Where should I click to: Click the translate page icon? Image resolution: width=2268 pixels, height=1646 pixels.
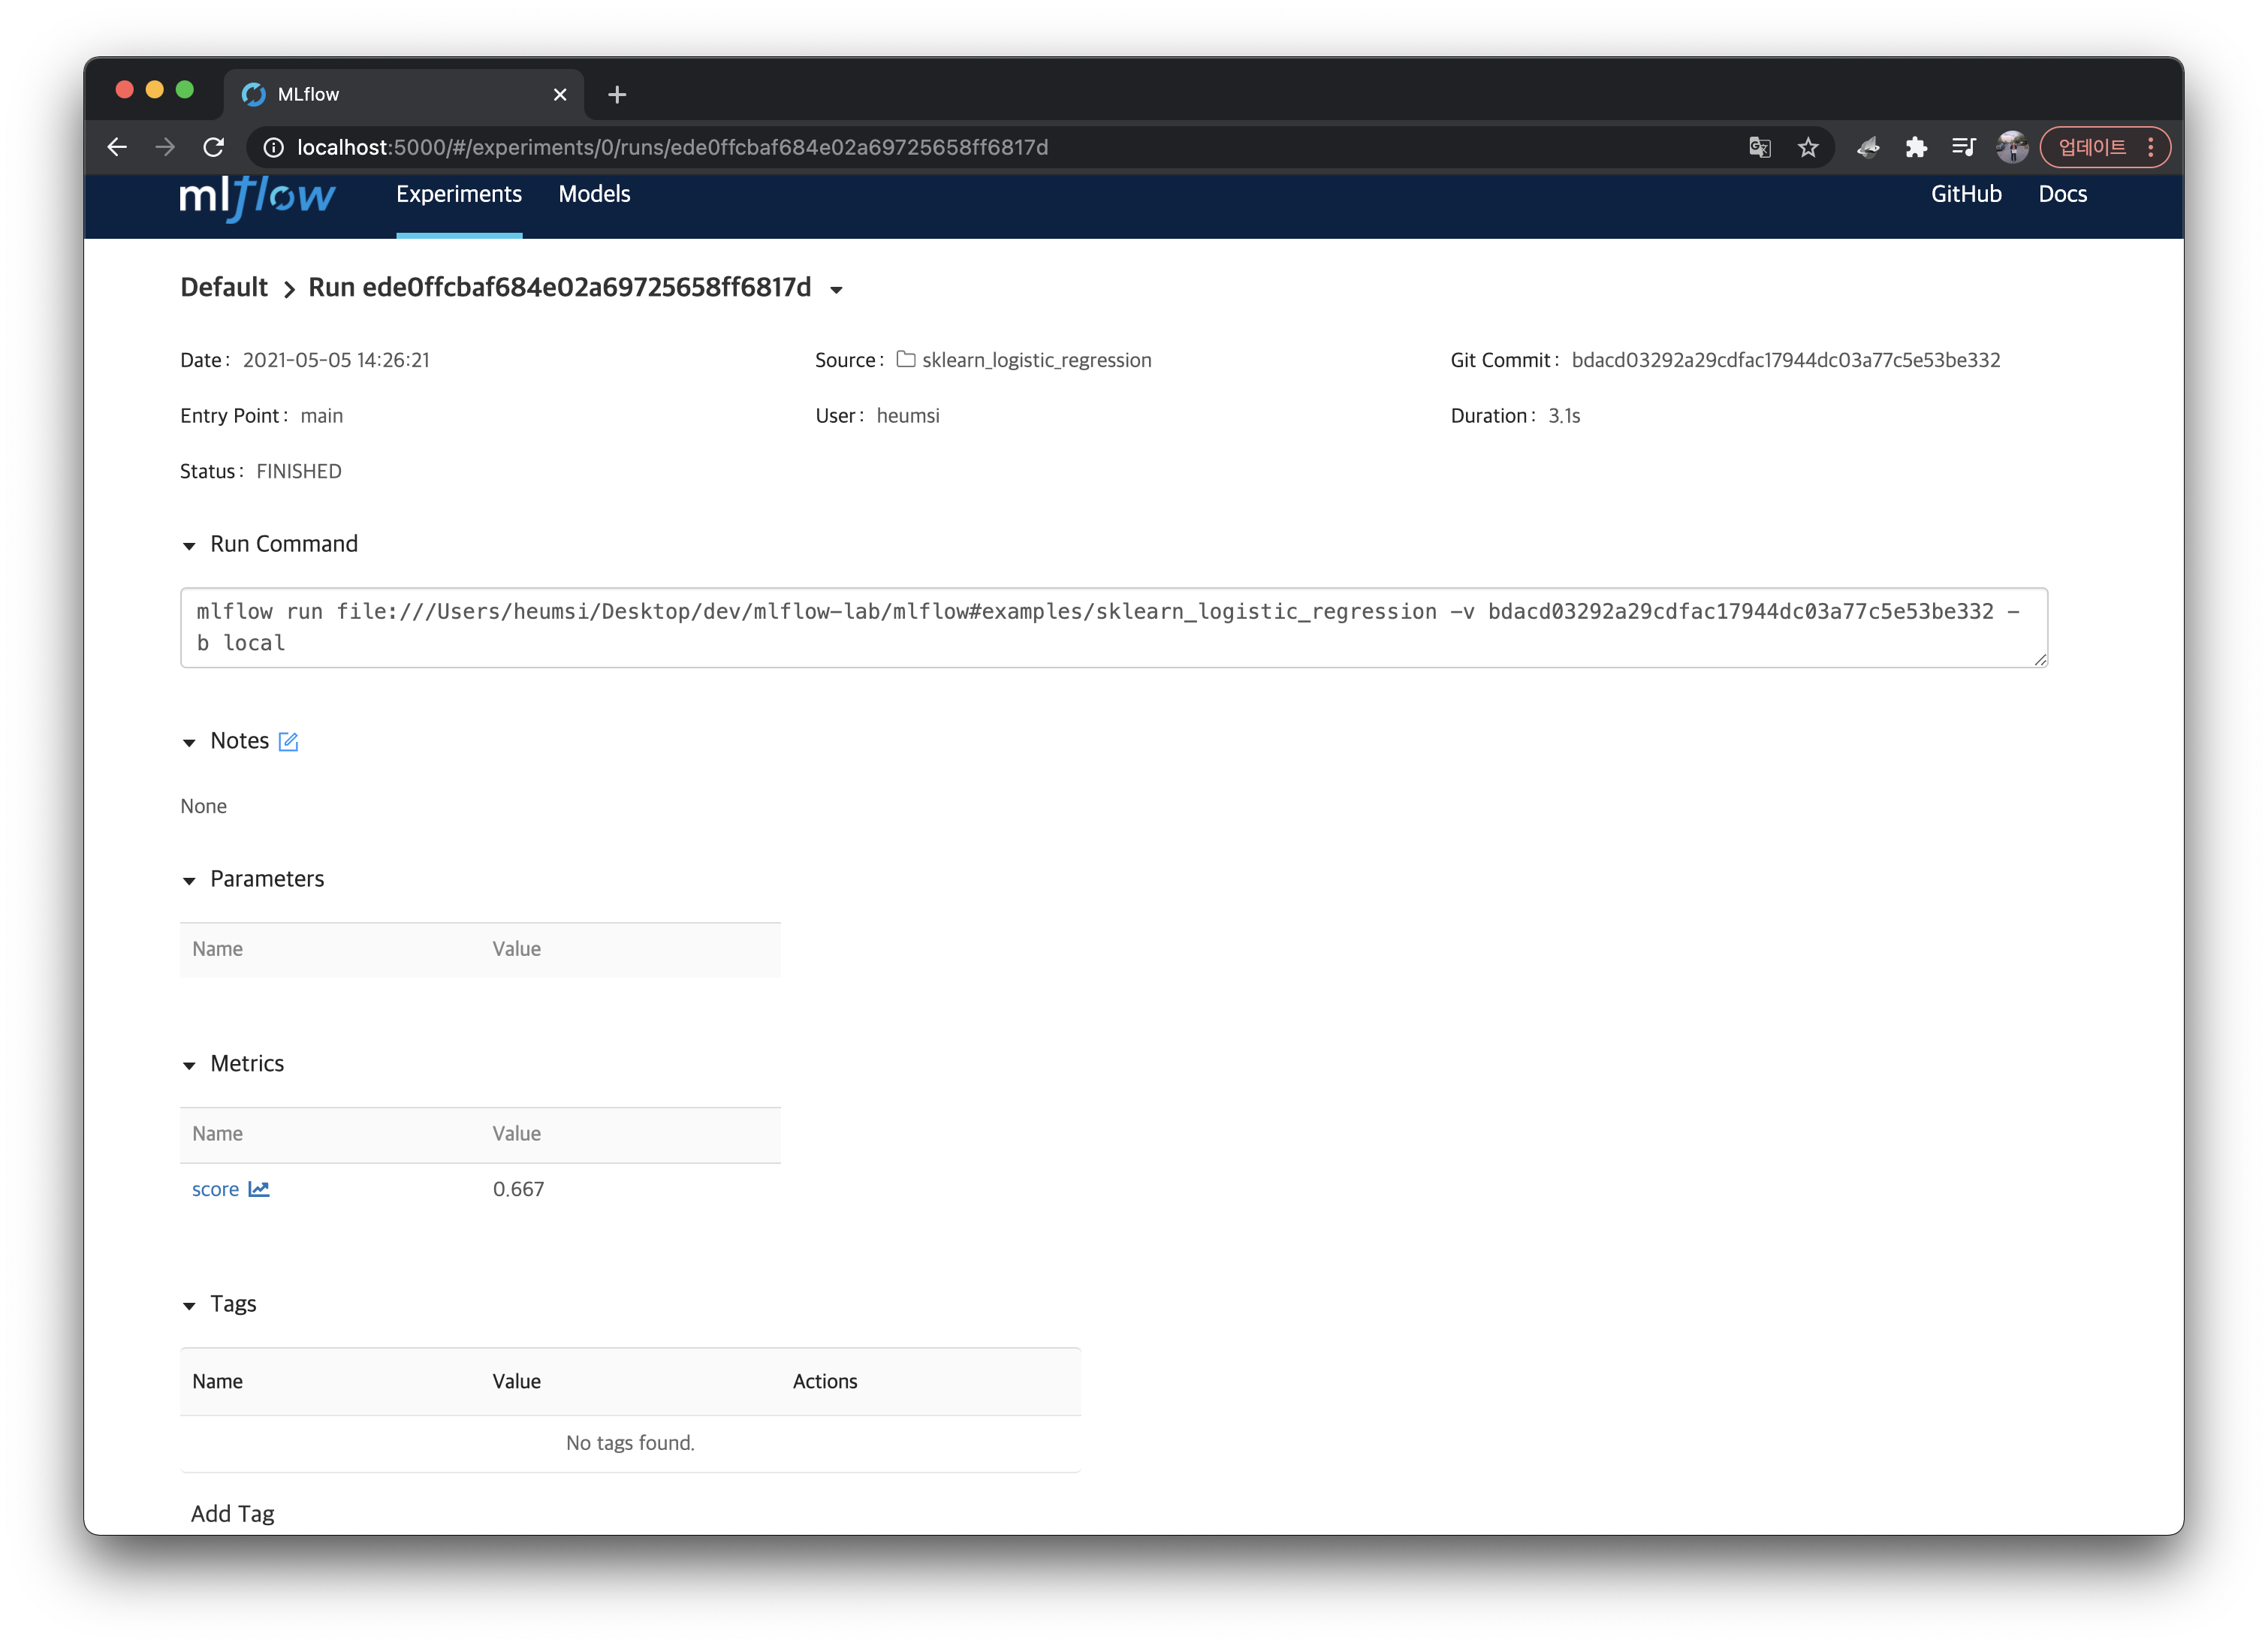click(1760, 148)
